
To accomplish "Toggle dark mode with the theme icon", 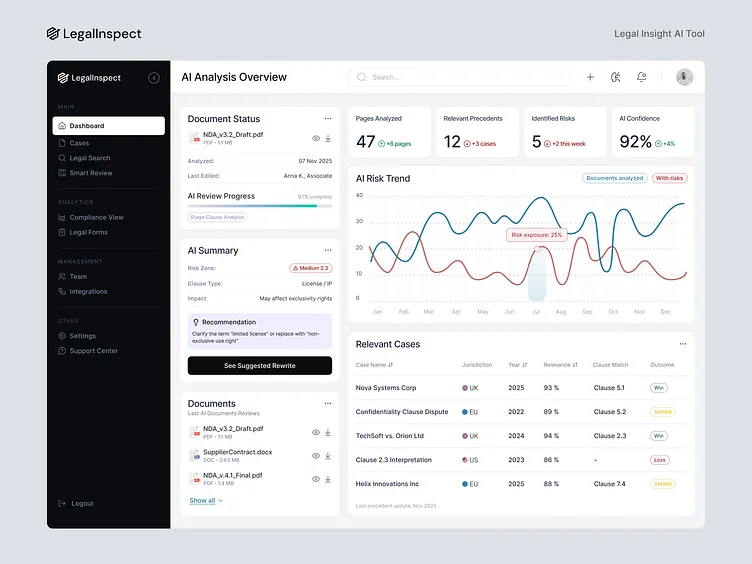I will click(616, 77).
